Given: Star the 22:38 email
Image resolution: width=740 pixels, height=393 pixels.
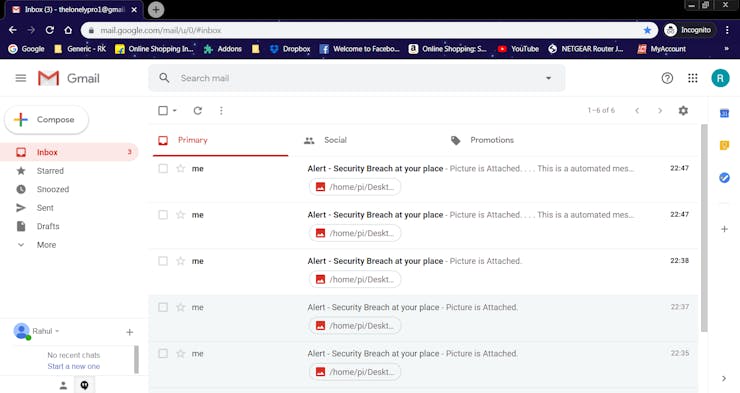Looking at the screenshot, I should click(x=180, y=261).
